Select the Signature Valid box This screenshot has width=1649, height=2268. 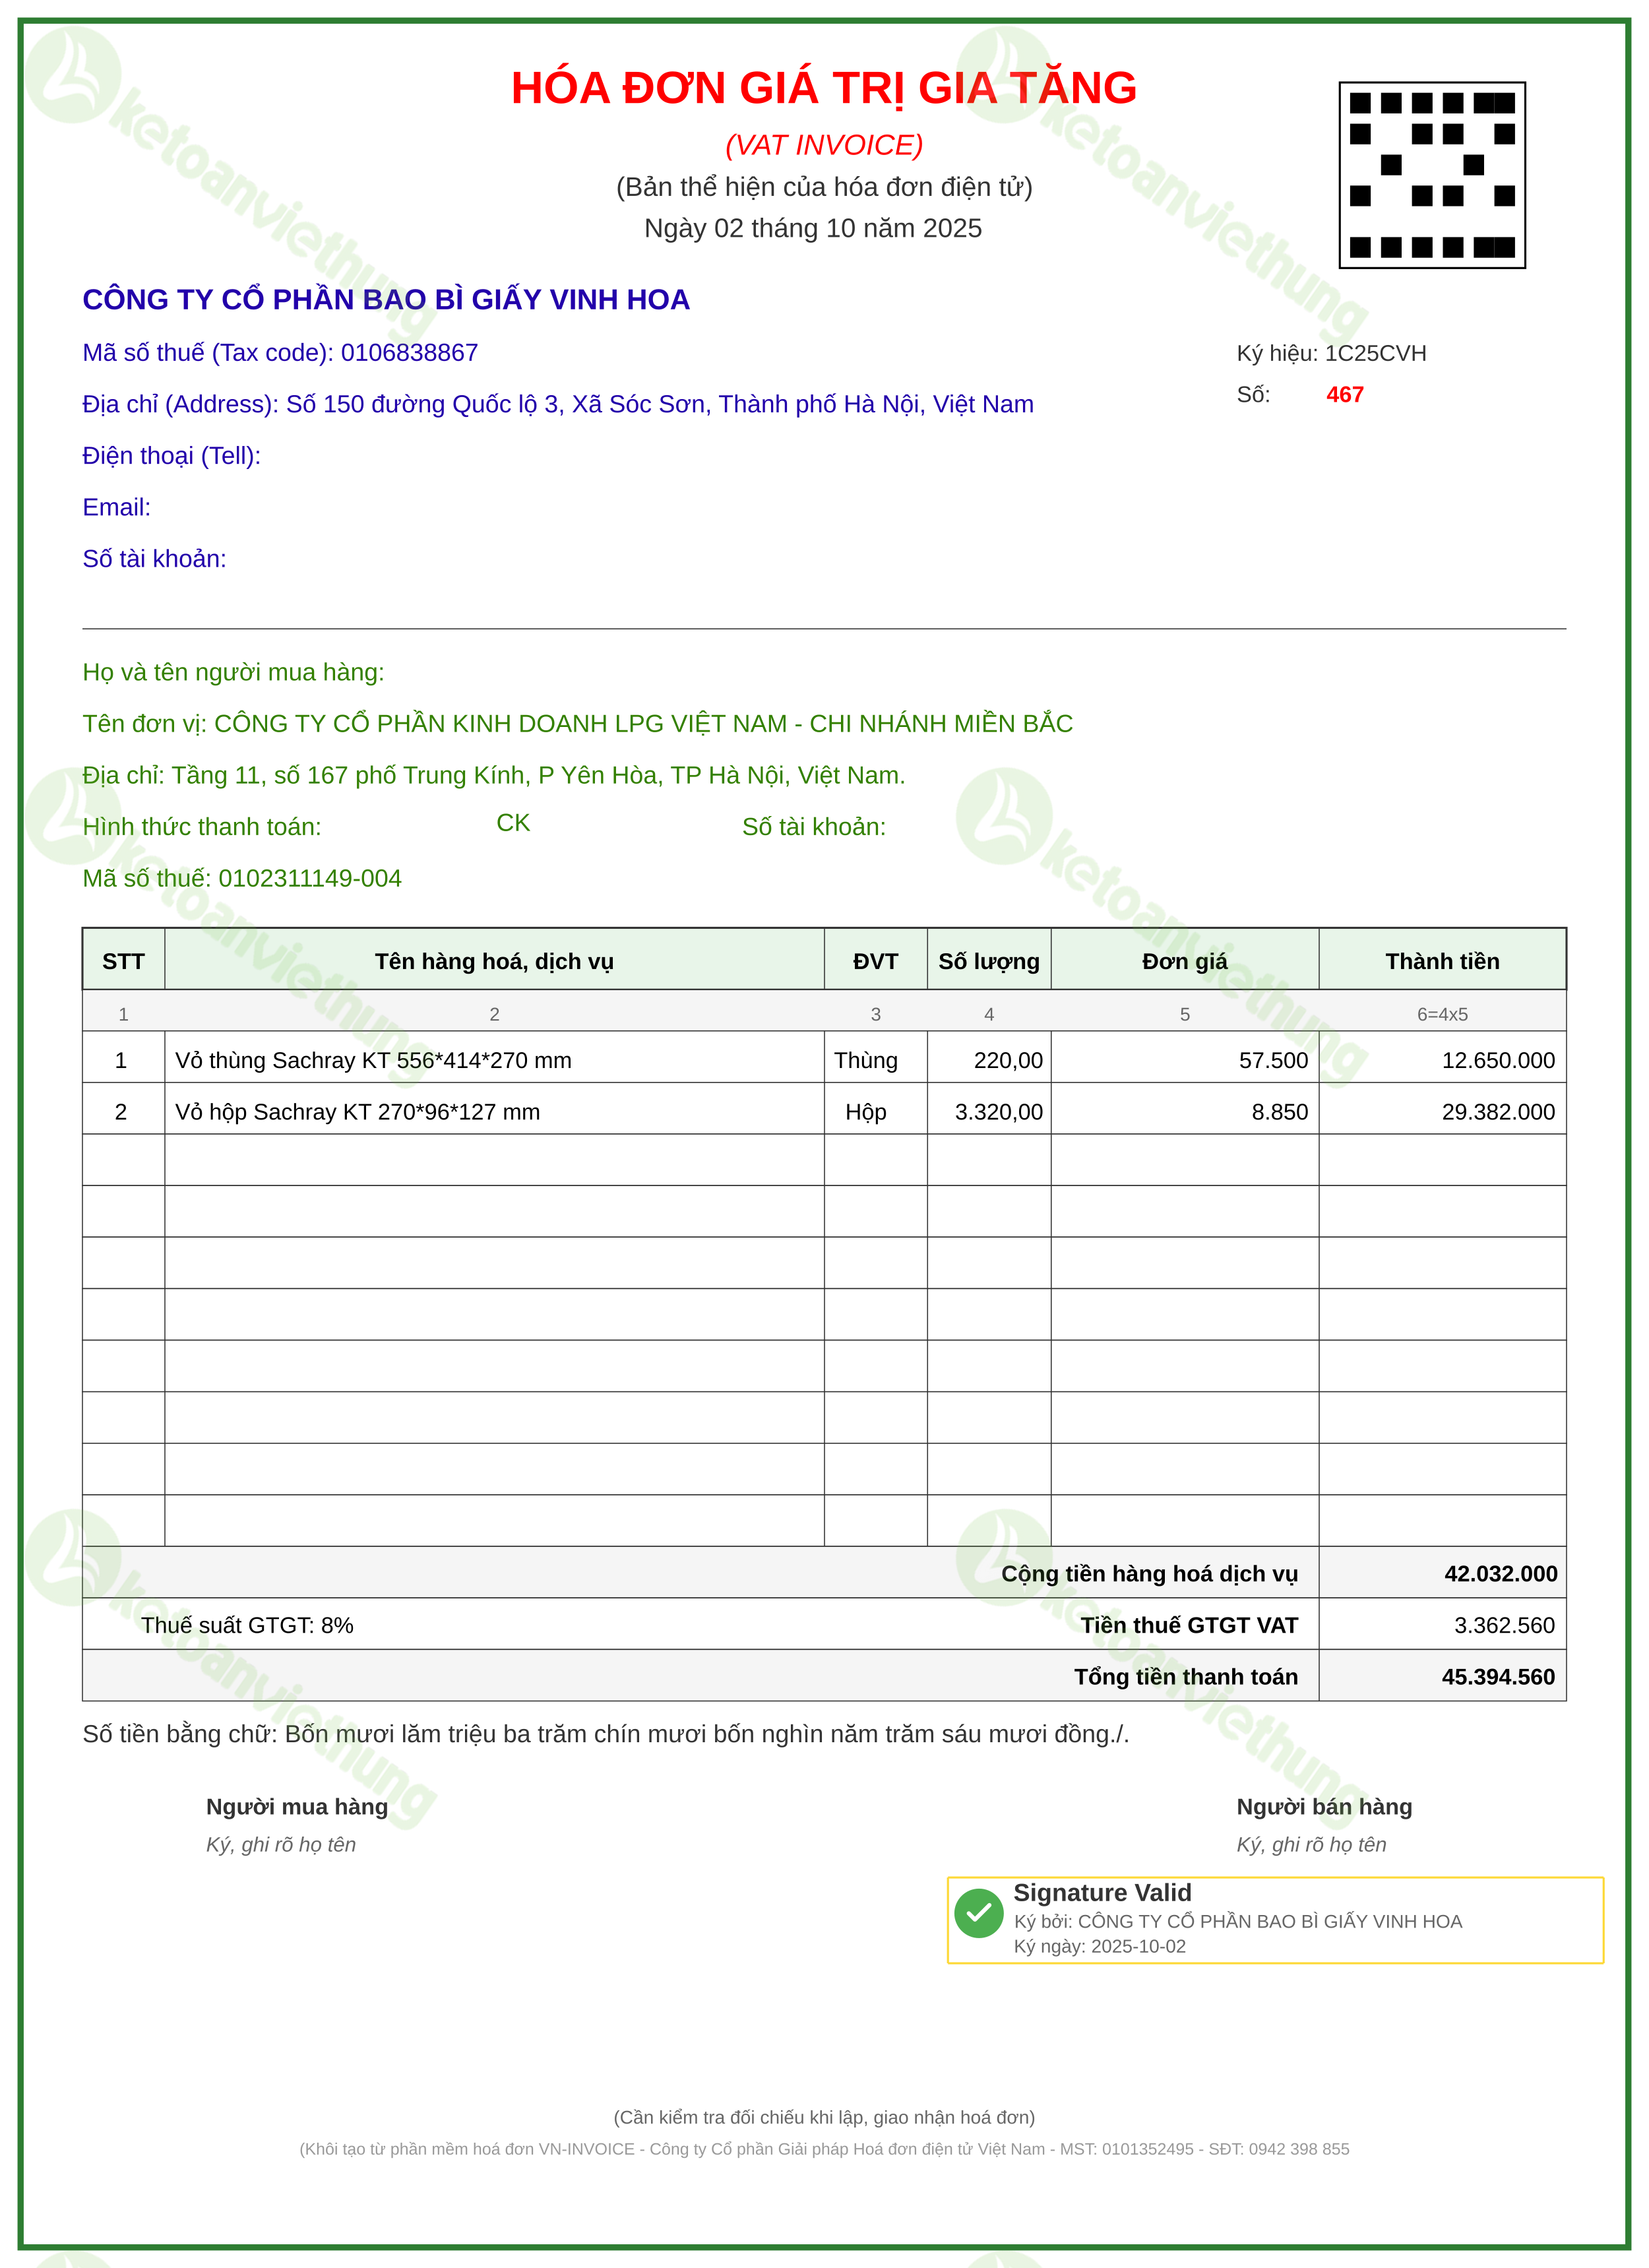1275,1920
